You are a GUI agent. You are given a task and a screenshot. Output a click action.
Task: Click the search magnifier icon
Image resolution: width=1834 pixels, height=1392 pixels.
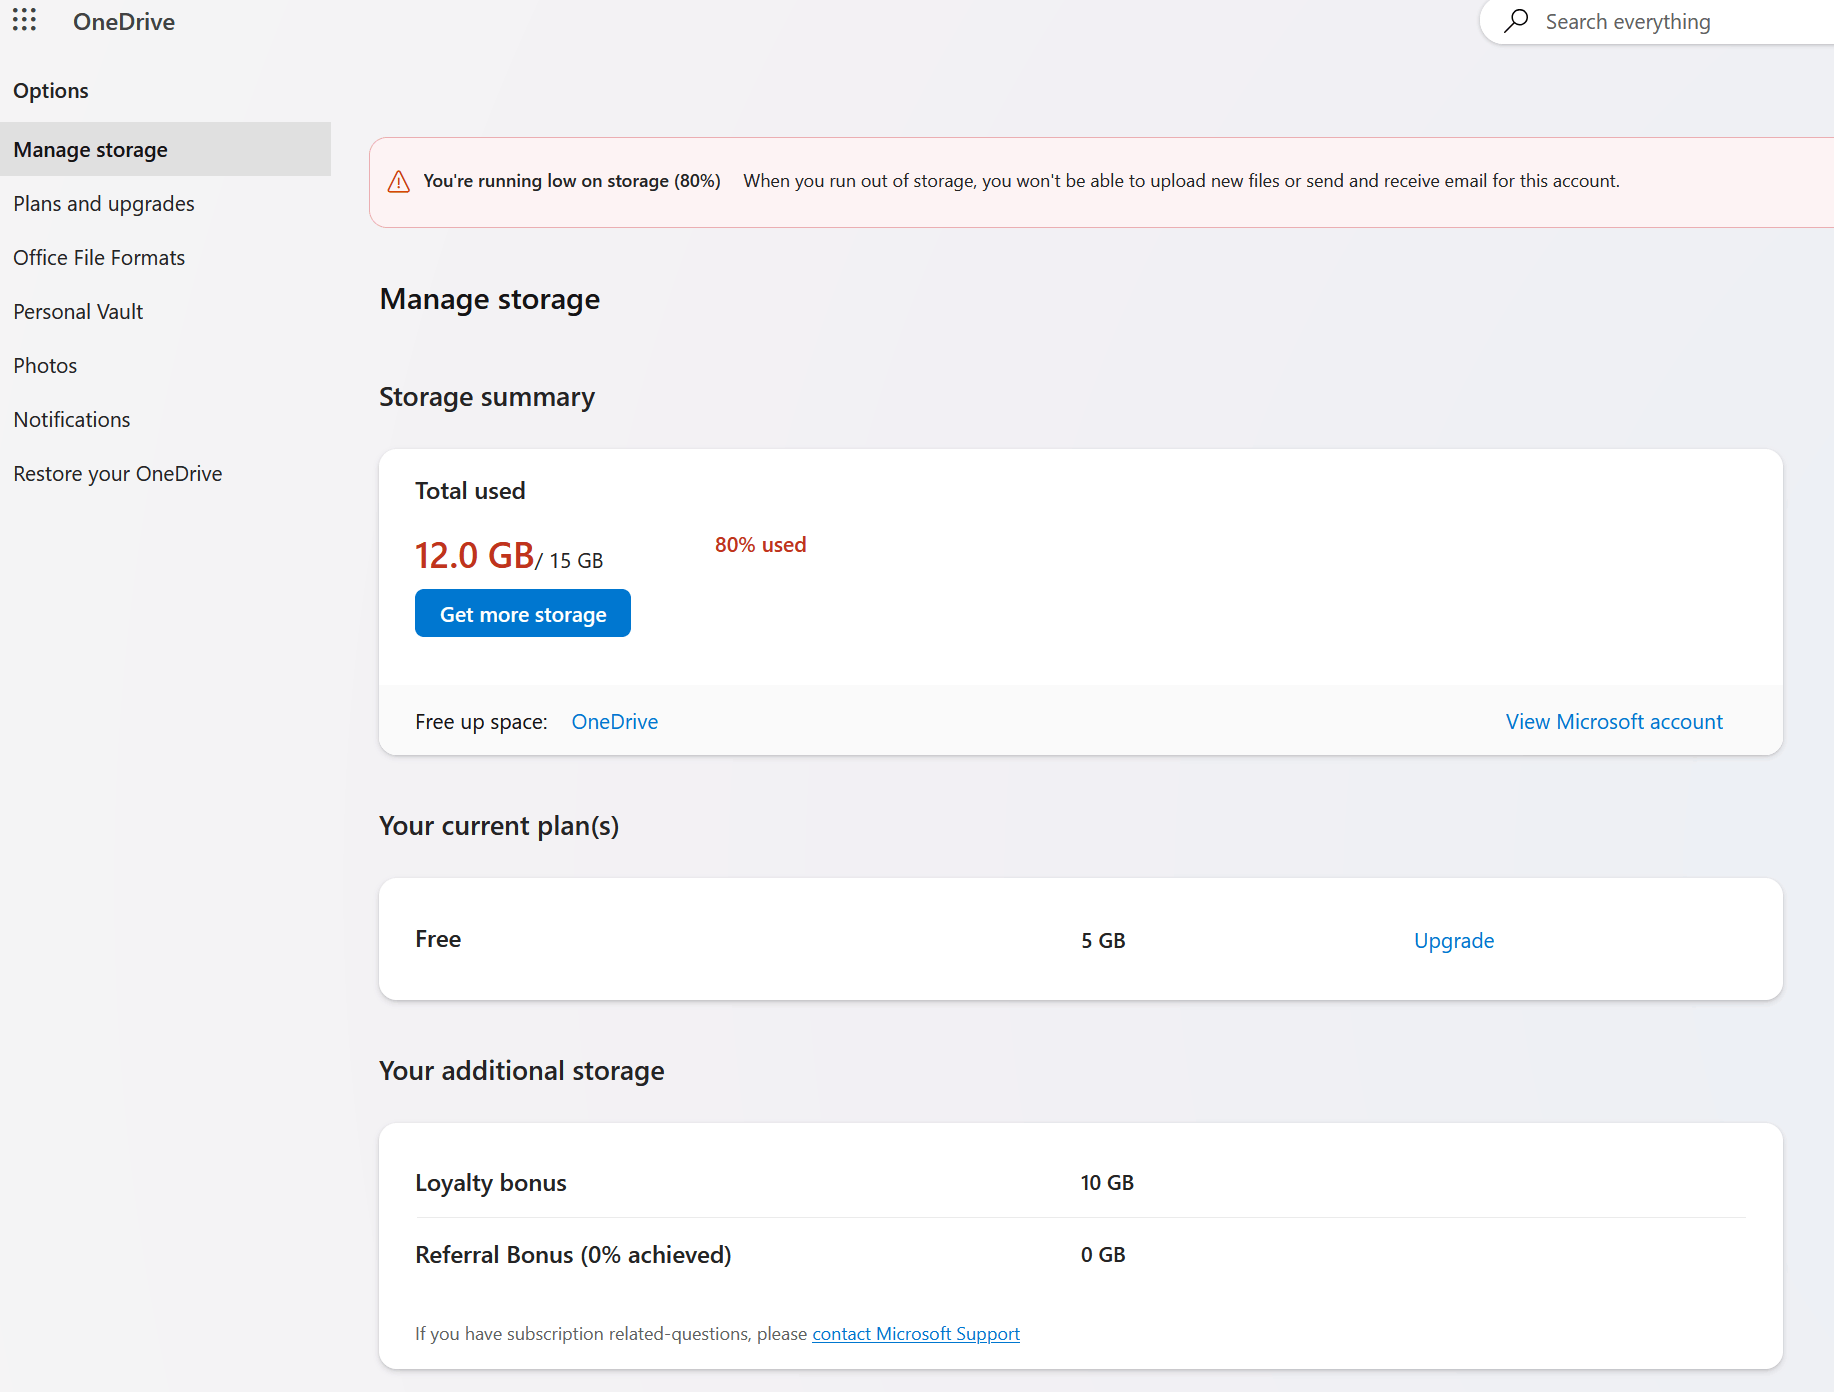1516,21
